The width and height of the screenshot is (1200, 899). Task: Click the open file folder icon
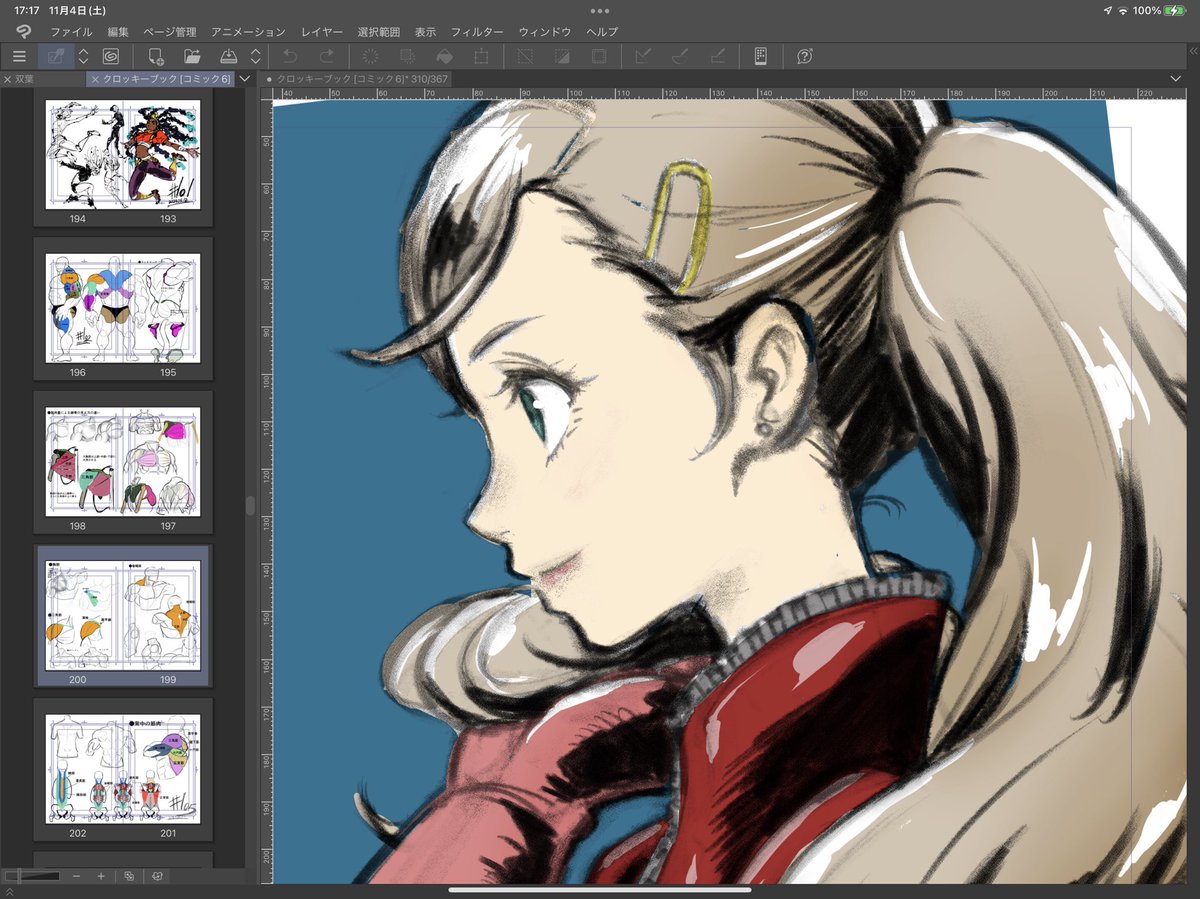click(192, 57)
